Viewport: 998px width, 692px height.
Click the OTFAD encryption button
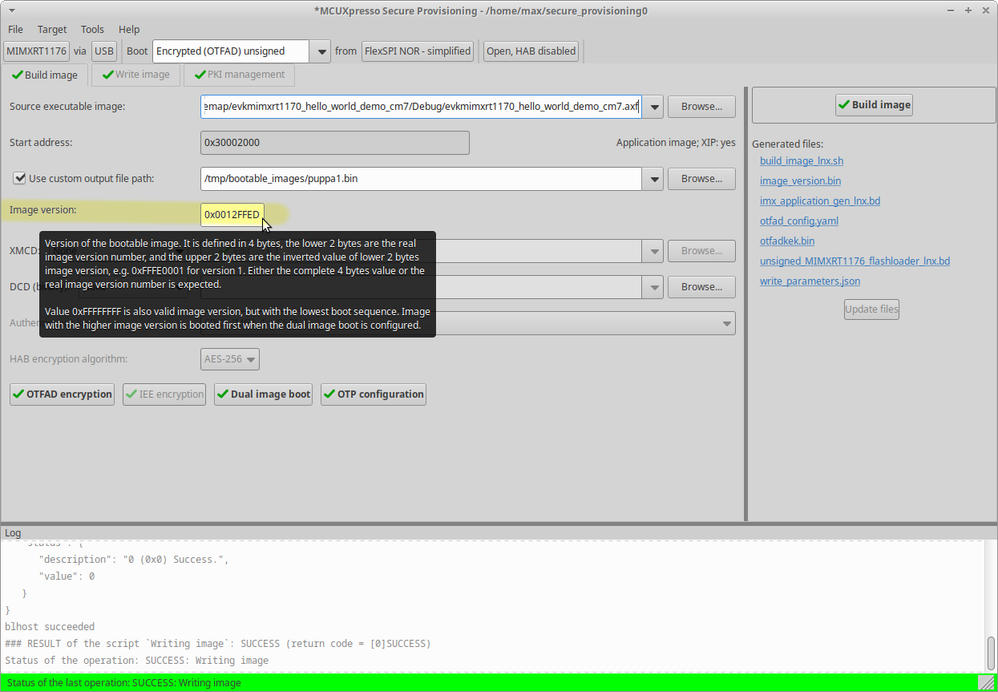[x=62, y=394]
